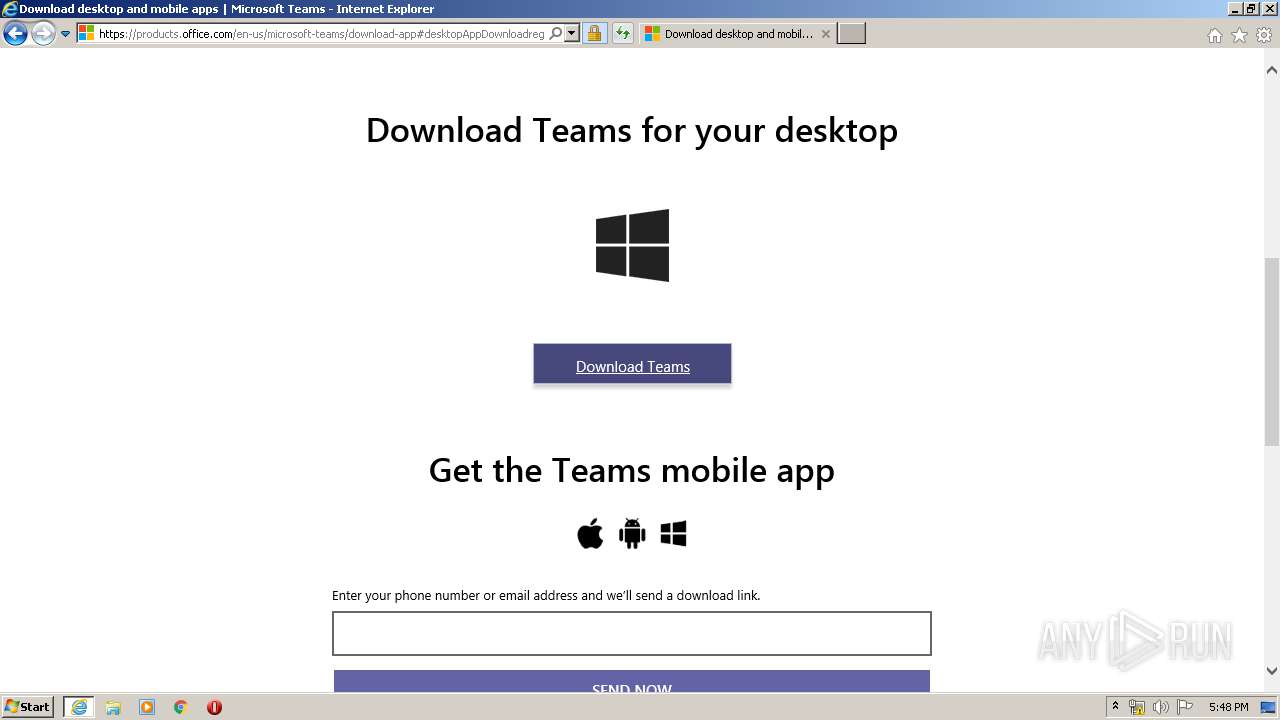This screenshot has width=1280, height=720.
Task: Choose the Android mobile icon
Action: tap(632, 534)
